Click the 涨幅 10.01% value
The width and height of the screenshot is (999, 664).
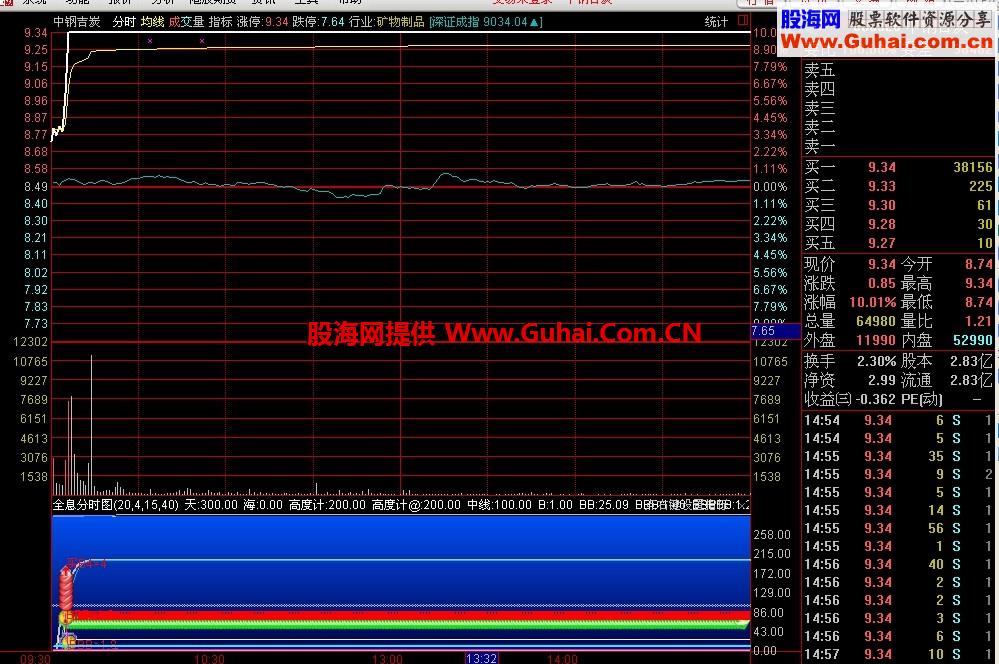pyautogui.click(x=872, y=302)
